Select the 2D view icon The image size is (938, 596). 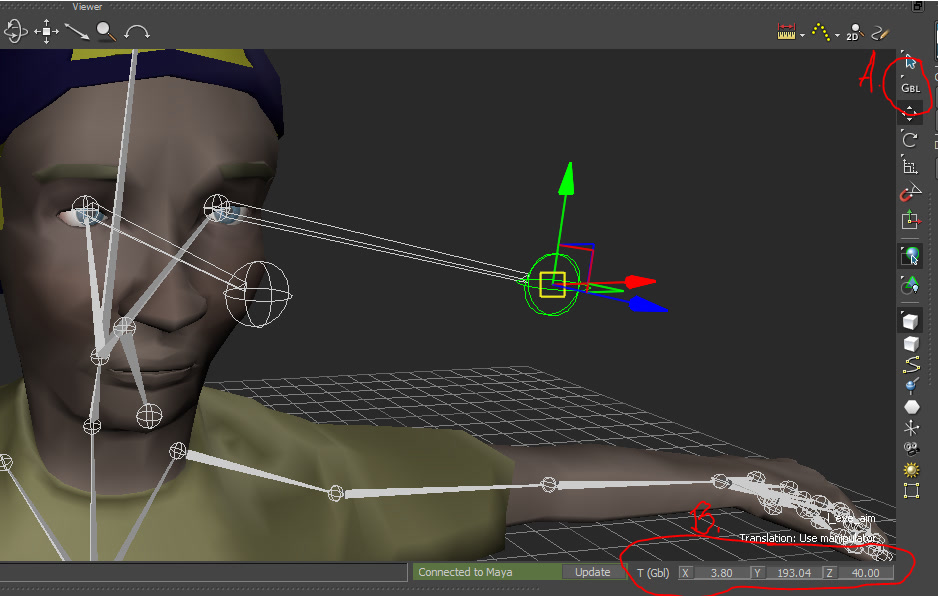854,31
